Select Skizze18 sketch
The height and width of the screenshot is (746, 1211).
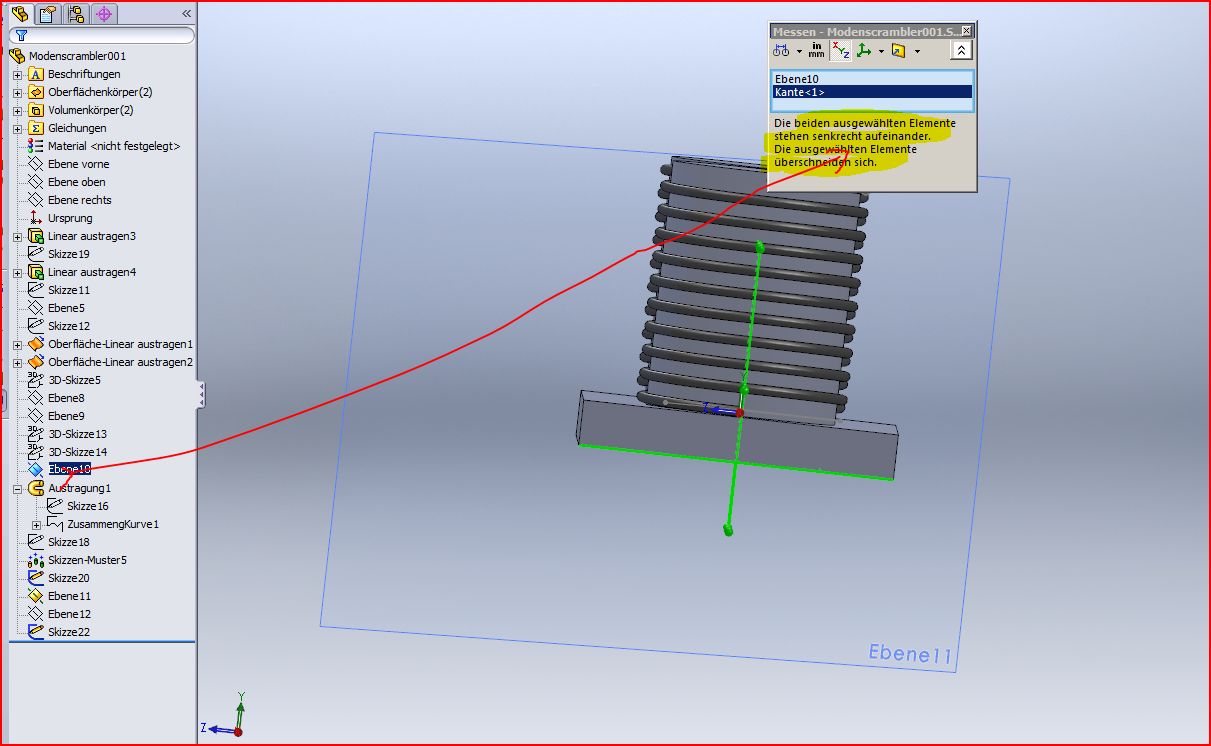pyautogui.click(x=68, y=542)
